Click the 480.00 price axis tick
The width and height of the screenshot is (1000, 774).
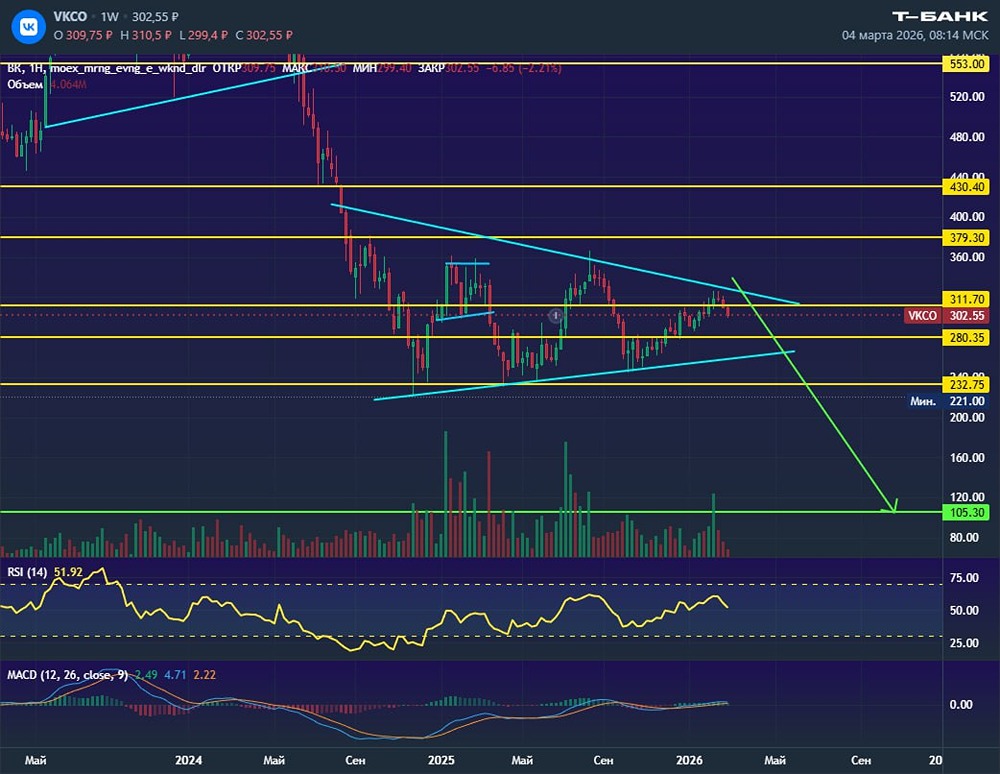pos(967,137)
